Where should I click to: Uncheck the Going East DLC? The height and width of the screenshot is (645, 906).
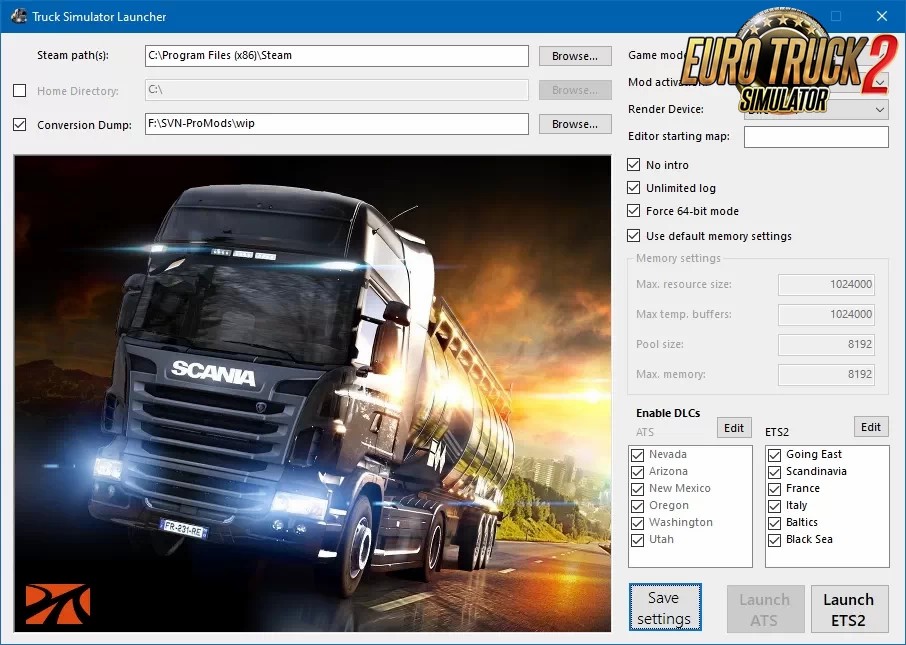point(774,455)
